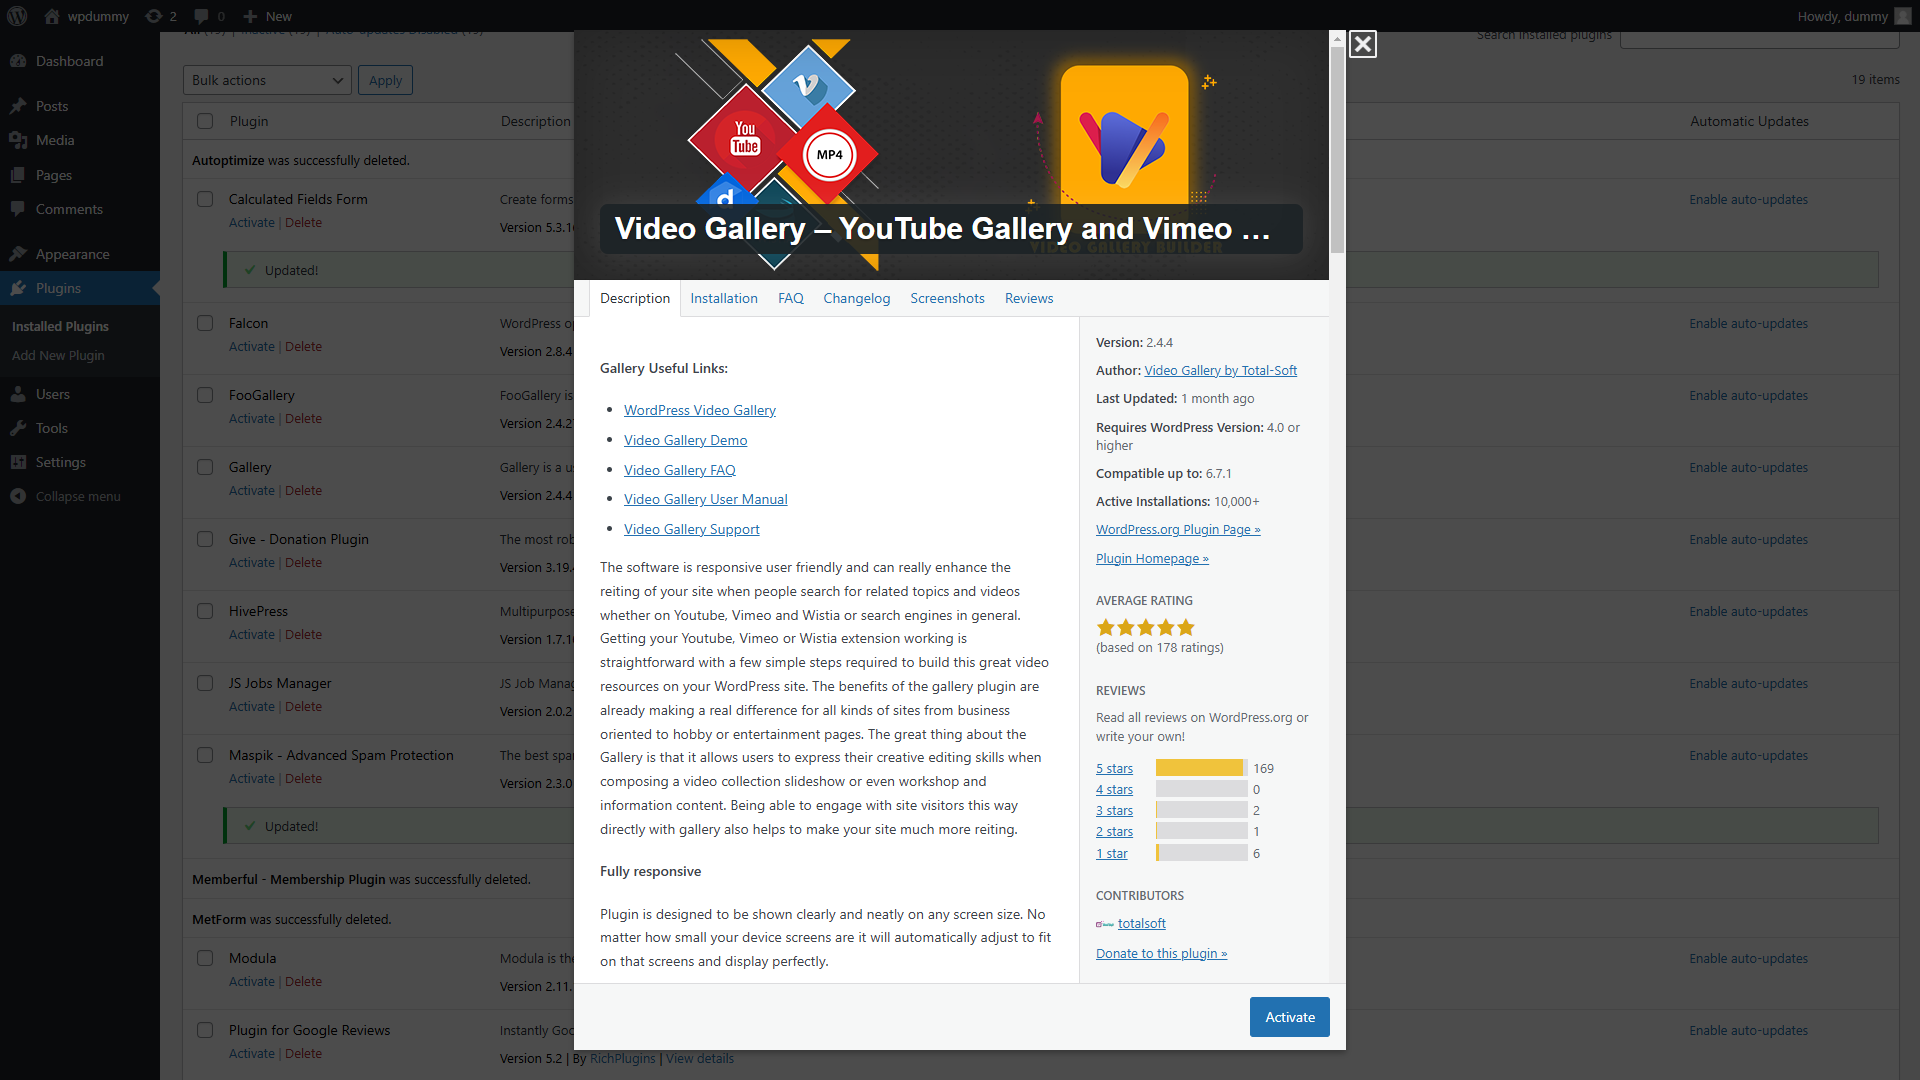Image resolution: width=1920 pixels, height=1080 pixels.
Task: Click the 5 stars rating bar
Action: (x=1202, y=768)
